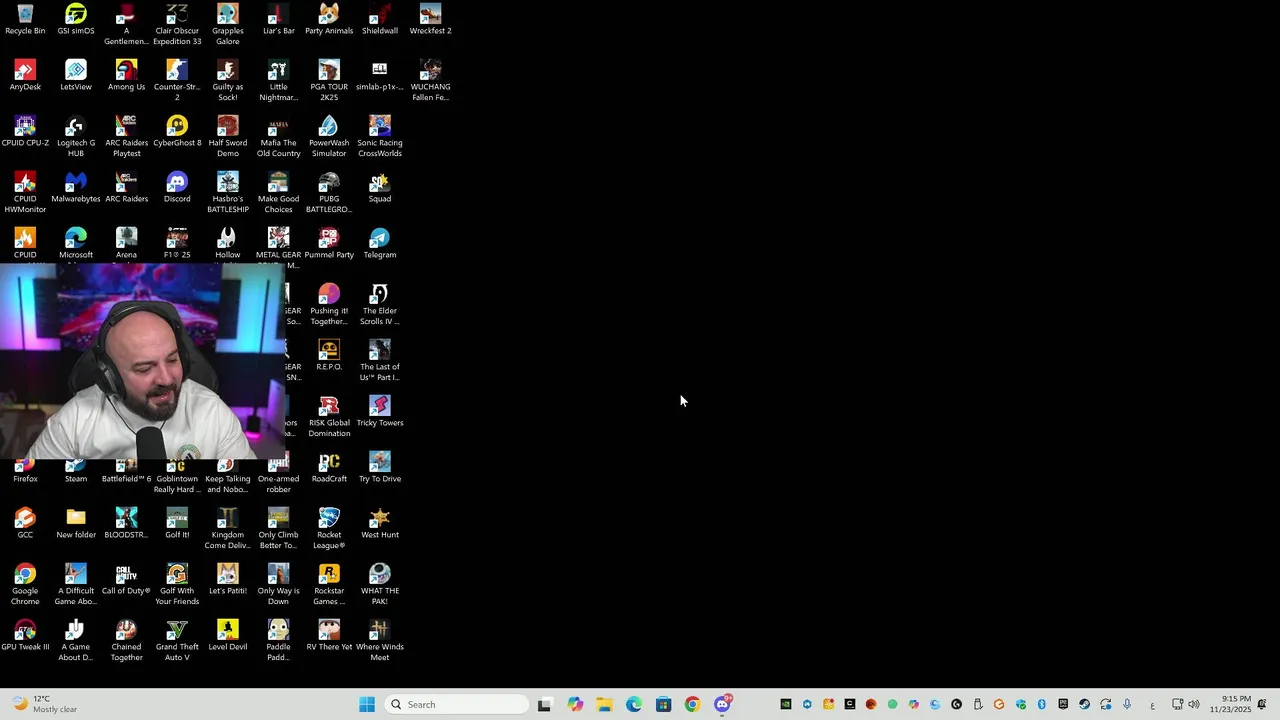Select the CyberGhost 8 icon
This screenshot has height=720, width=1280.
pos(177,131)
